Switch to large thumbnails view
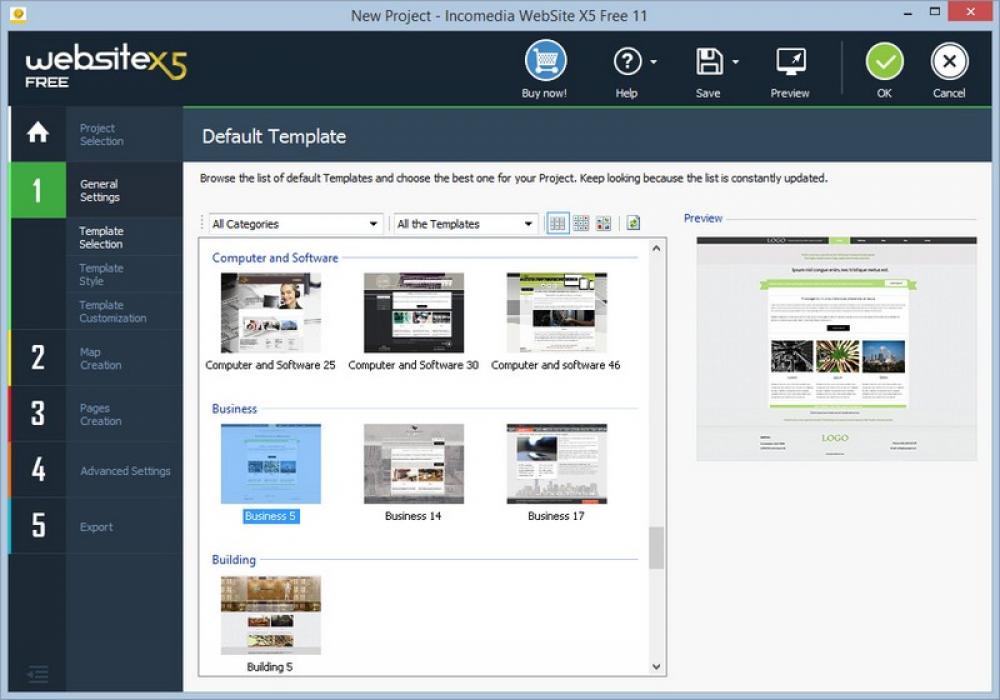Screen dimensions: 1000x700 tap(557, 223)
